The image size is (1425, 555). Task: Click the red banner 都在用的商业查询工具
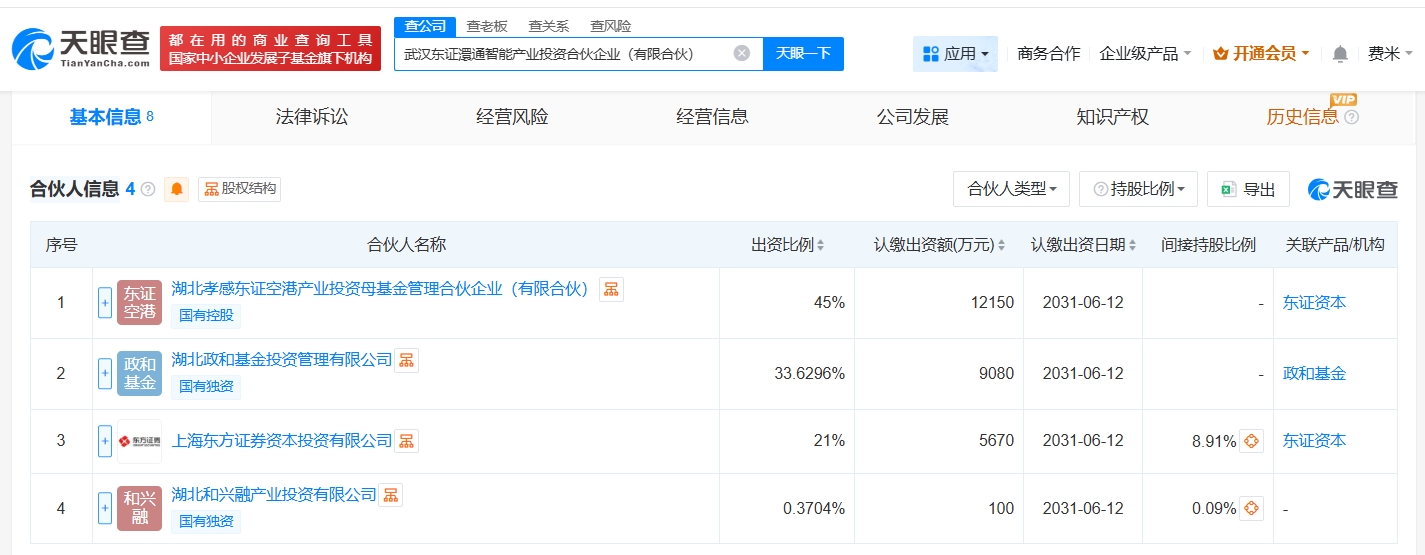click(270, 48)
